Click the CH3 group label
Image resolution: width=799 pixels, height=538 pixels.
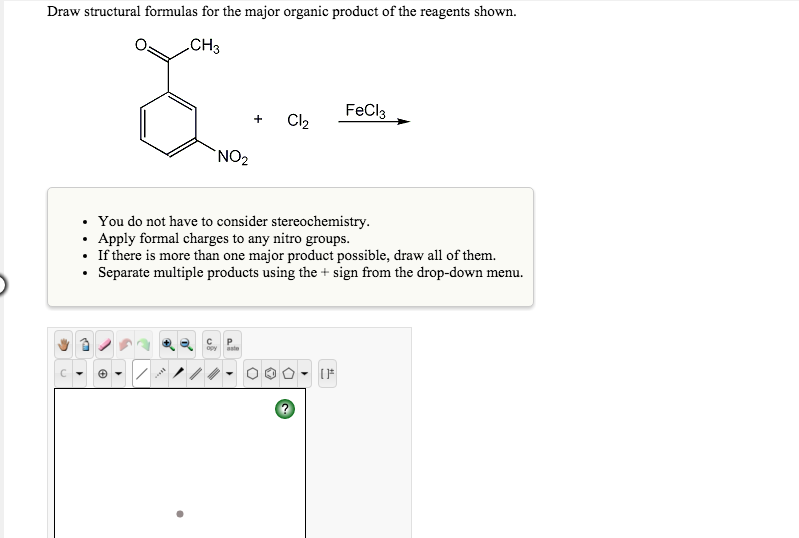click(204, 45)
